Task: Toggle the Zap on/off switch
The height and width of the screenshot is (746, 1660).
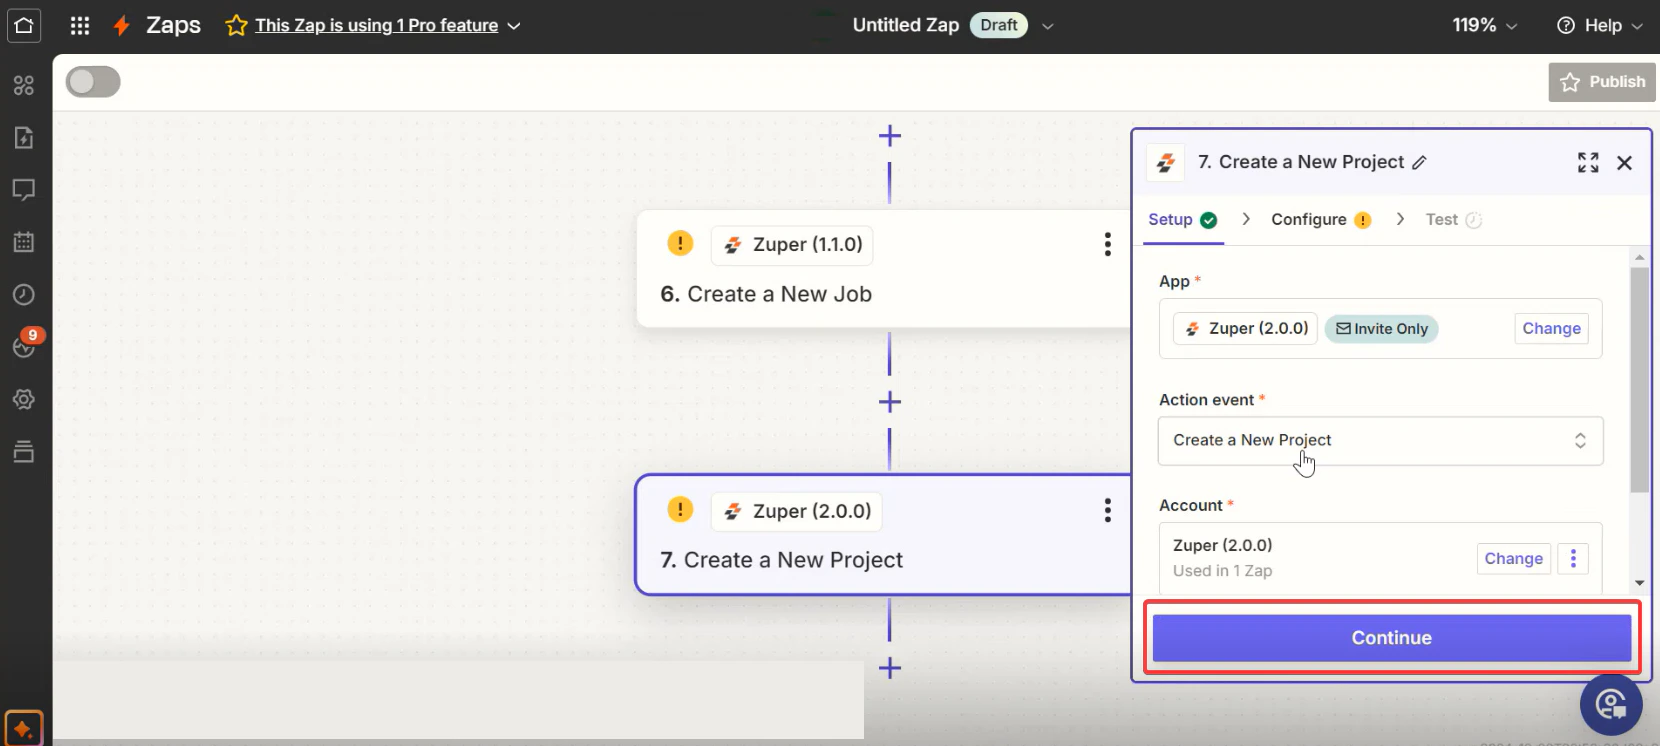Action: tap(93, 82)
